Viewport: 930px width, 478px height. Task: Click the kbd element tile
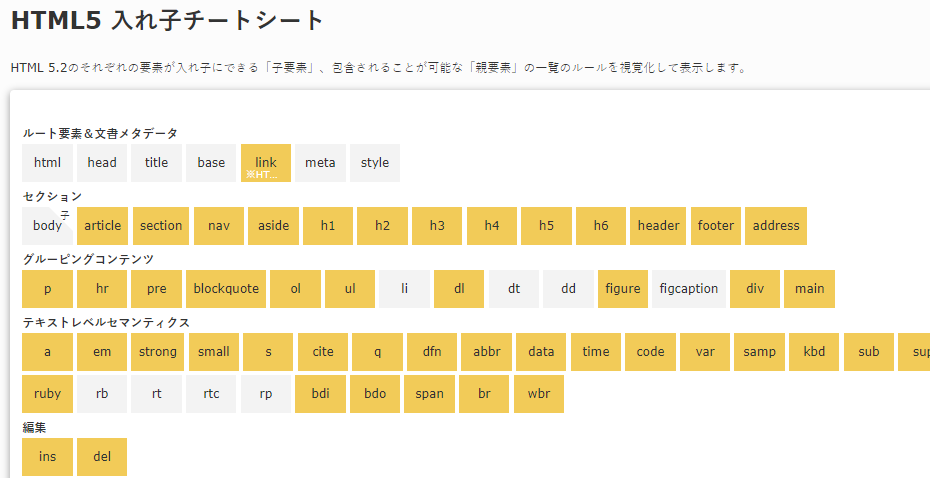tap(814, 352)
